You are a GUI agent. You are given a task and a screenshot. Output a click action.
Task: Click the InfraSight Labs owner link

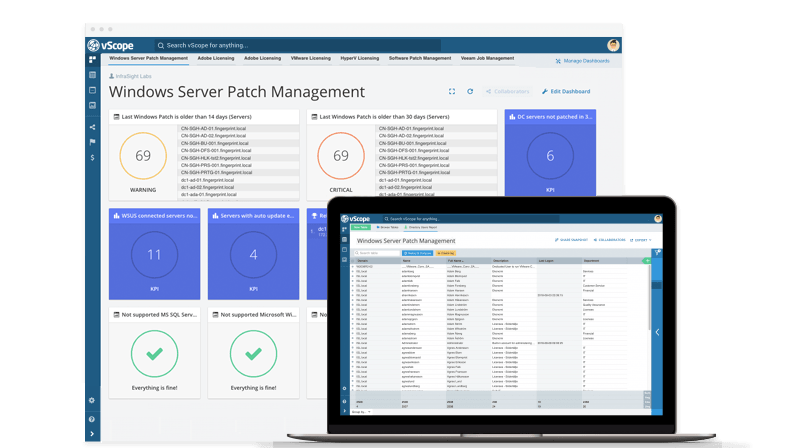(x=130, y=76)
